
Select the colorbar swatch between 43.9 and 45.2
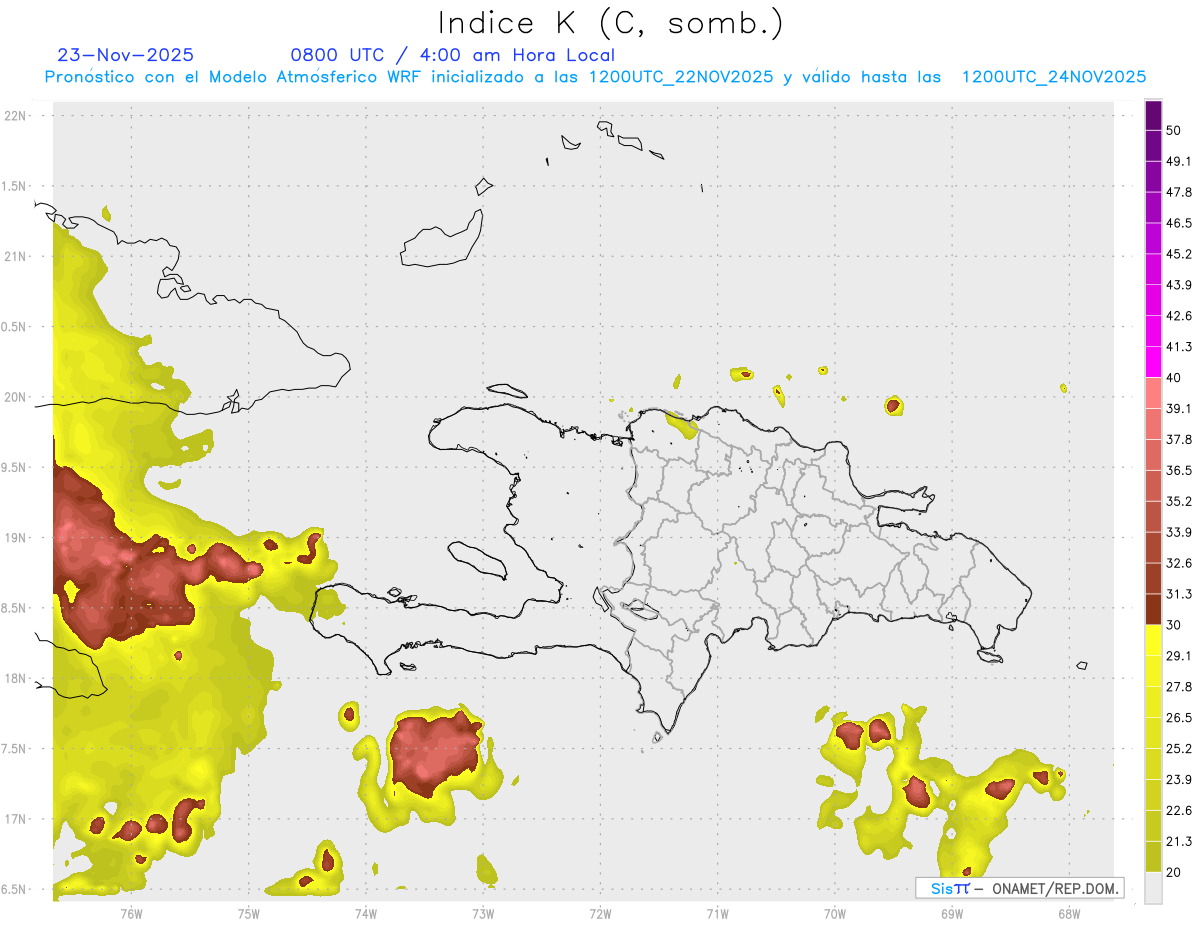click(x=1153, y=270)
